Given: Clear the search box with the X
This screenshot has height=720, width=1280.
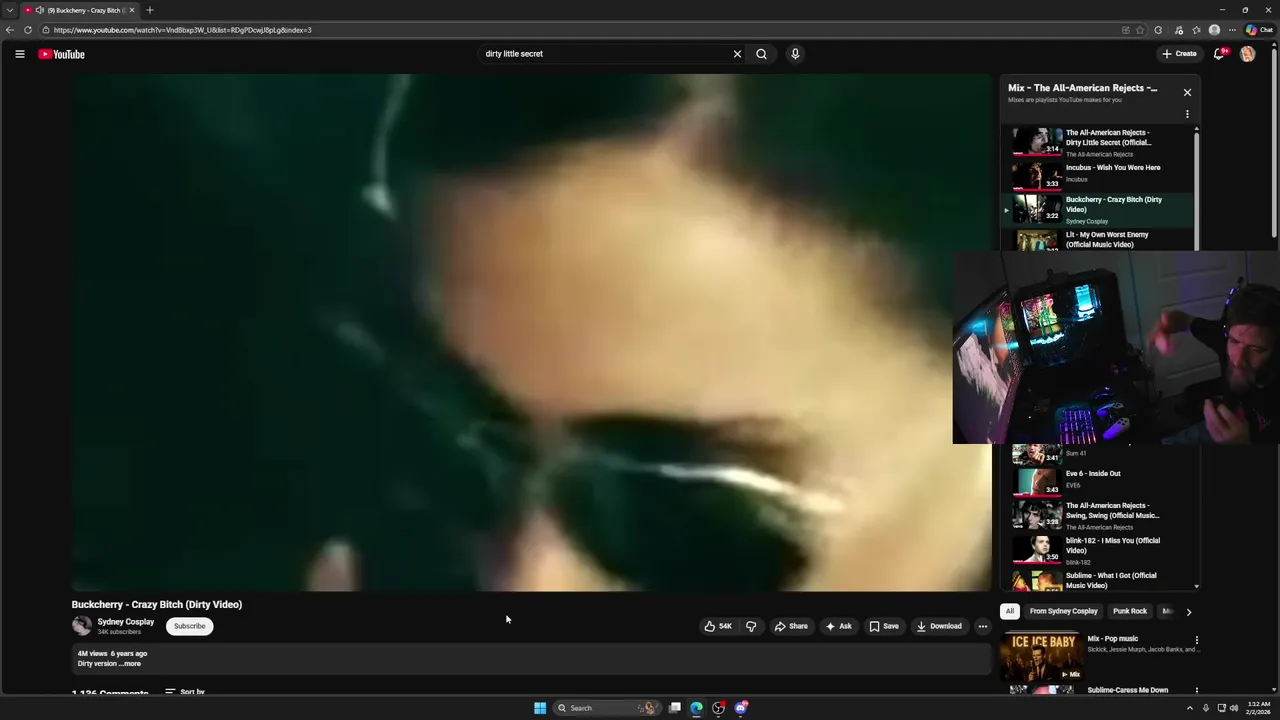Looking at the screenshot, I should (737, 54).
